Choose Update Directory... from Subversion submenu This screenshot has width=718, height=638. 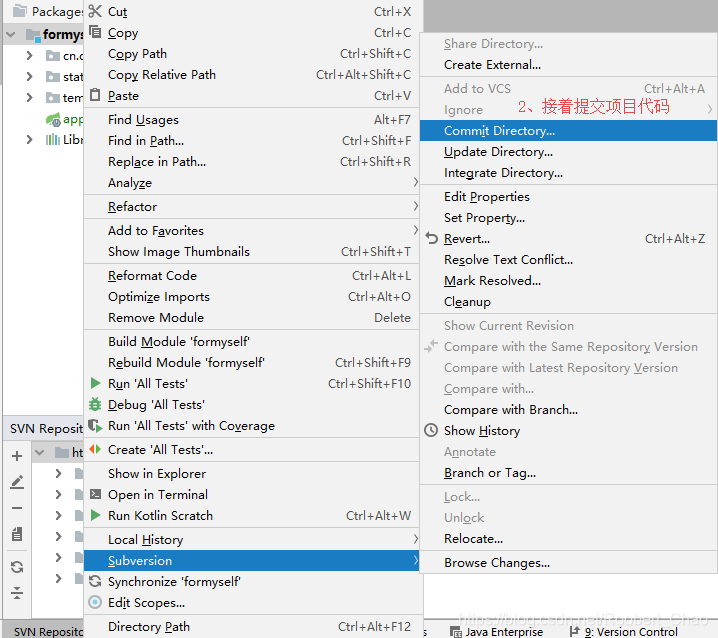(x=568, y=152)
